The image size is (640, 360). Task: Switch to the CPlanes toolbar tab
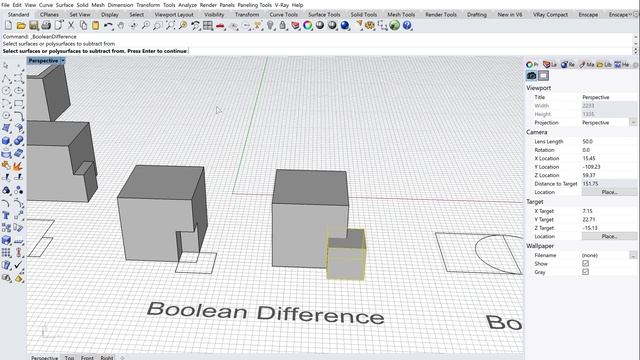(x=49, y=14)
